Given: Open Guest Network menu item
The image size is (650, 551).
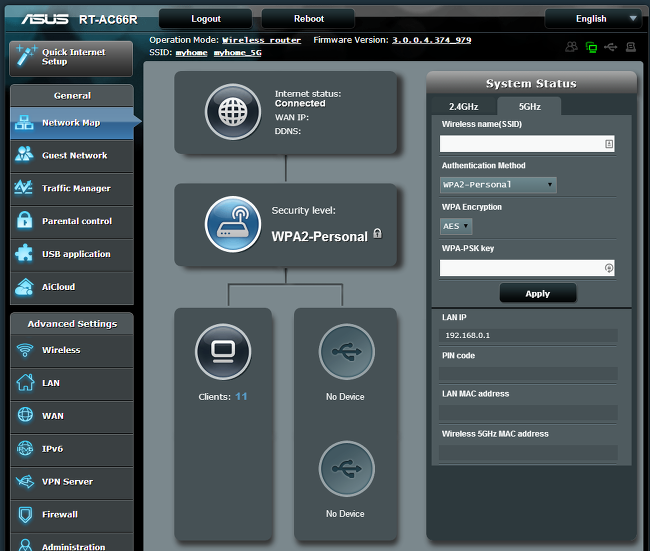Looking at the screenshot, I should (x=72, y=155).
